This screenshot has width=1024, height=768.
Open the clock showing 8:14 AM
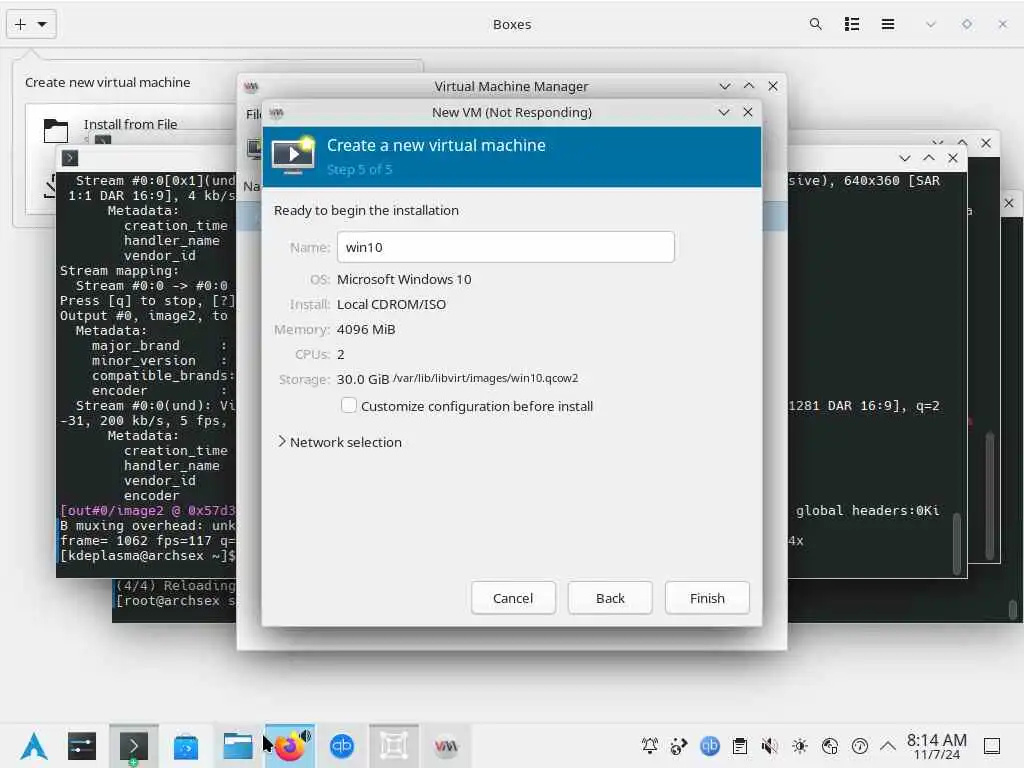point(936,746)
